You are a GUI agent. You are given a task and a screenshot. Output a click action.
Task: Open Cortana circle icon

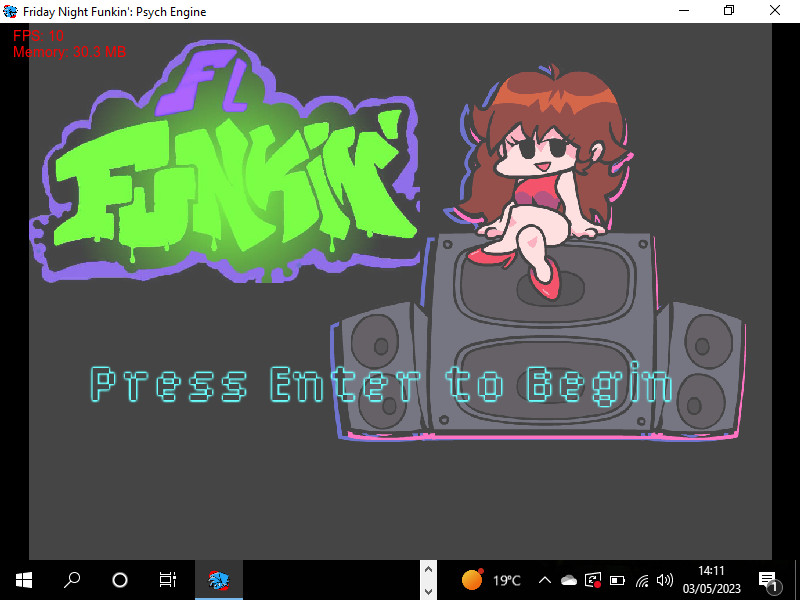click(120, 580)
